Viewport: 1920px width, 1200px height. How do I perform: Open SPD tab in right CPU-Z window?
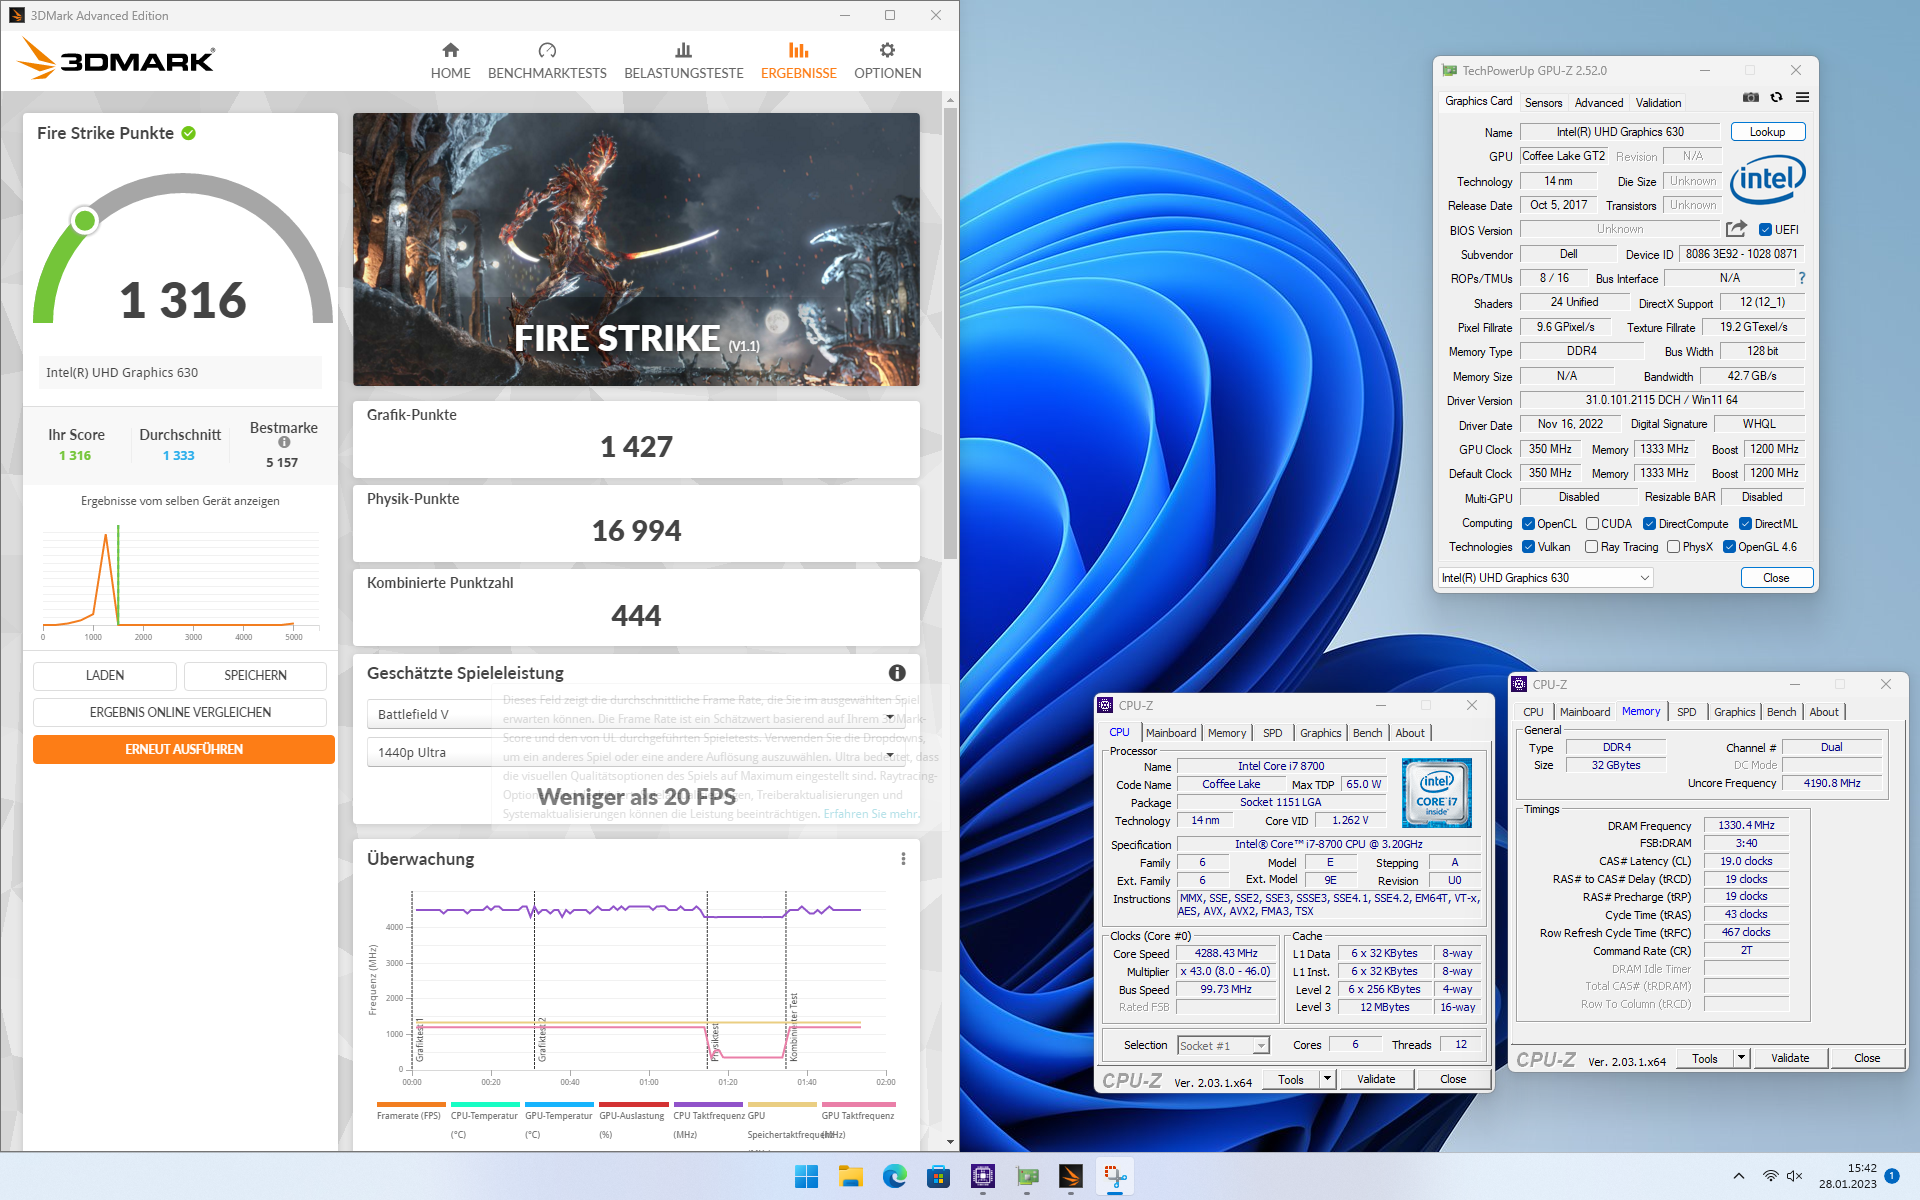pyautogui.click(x=1686, y=712)
